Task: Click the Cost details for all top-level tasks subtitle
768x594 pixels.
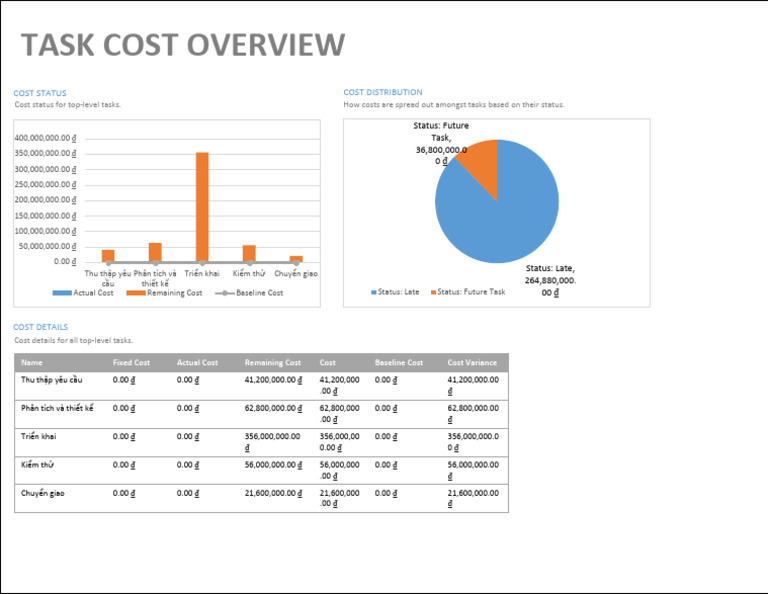Action: (73, 340)
